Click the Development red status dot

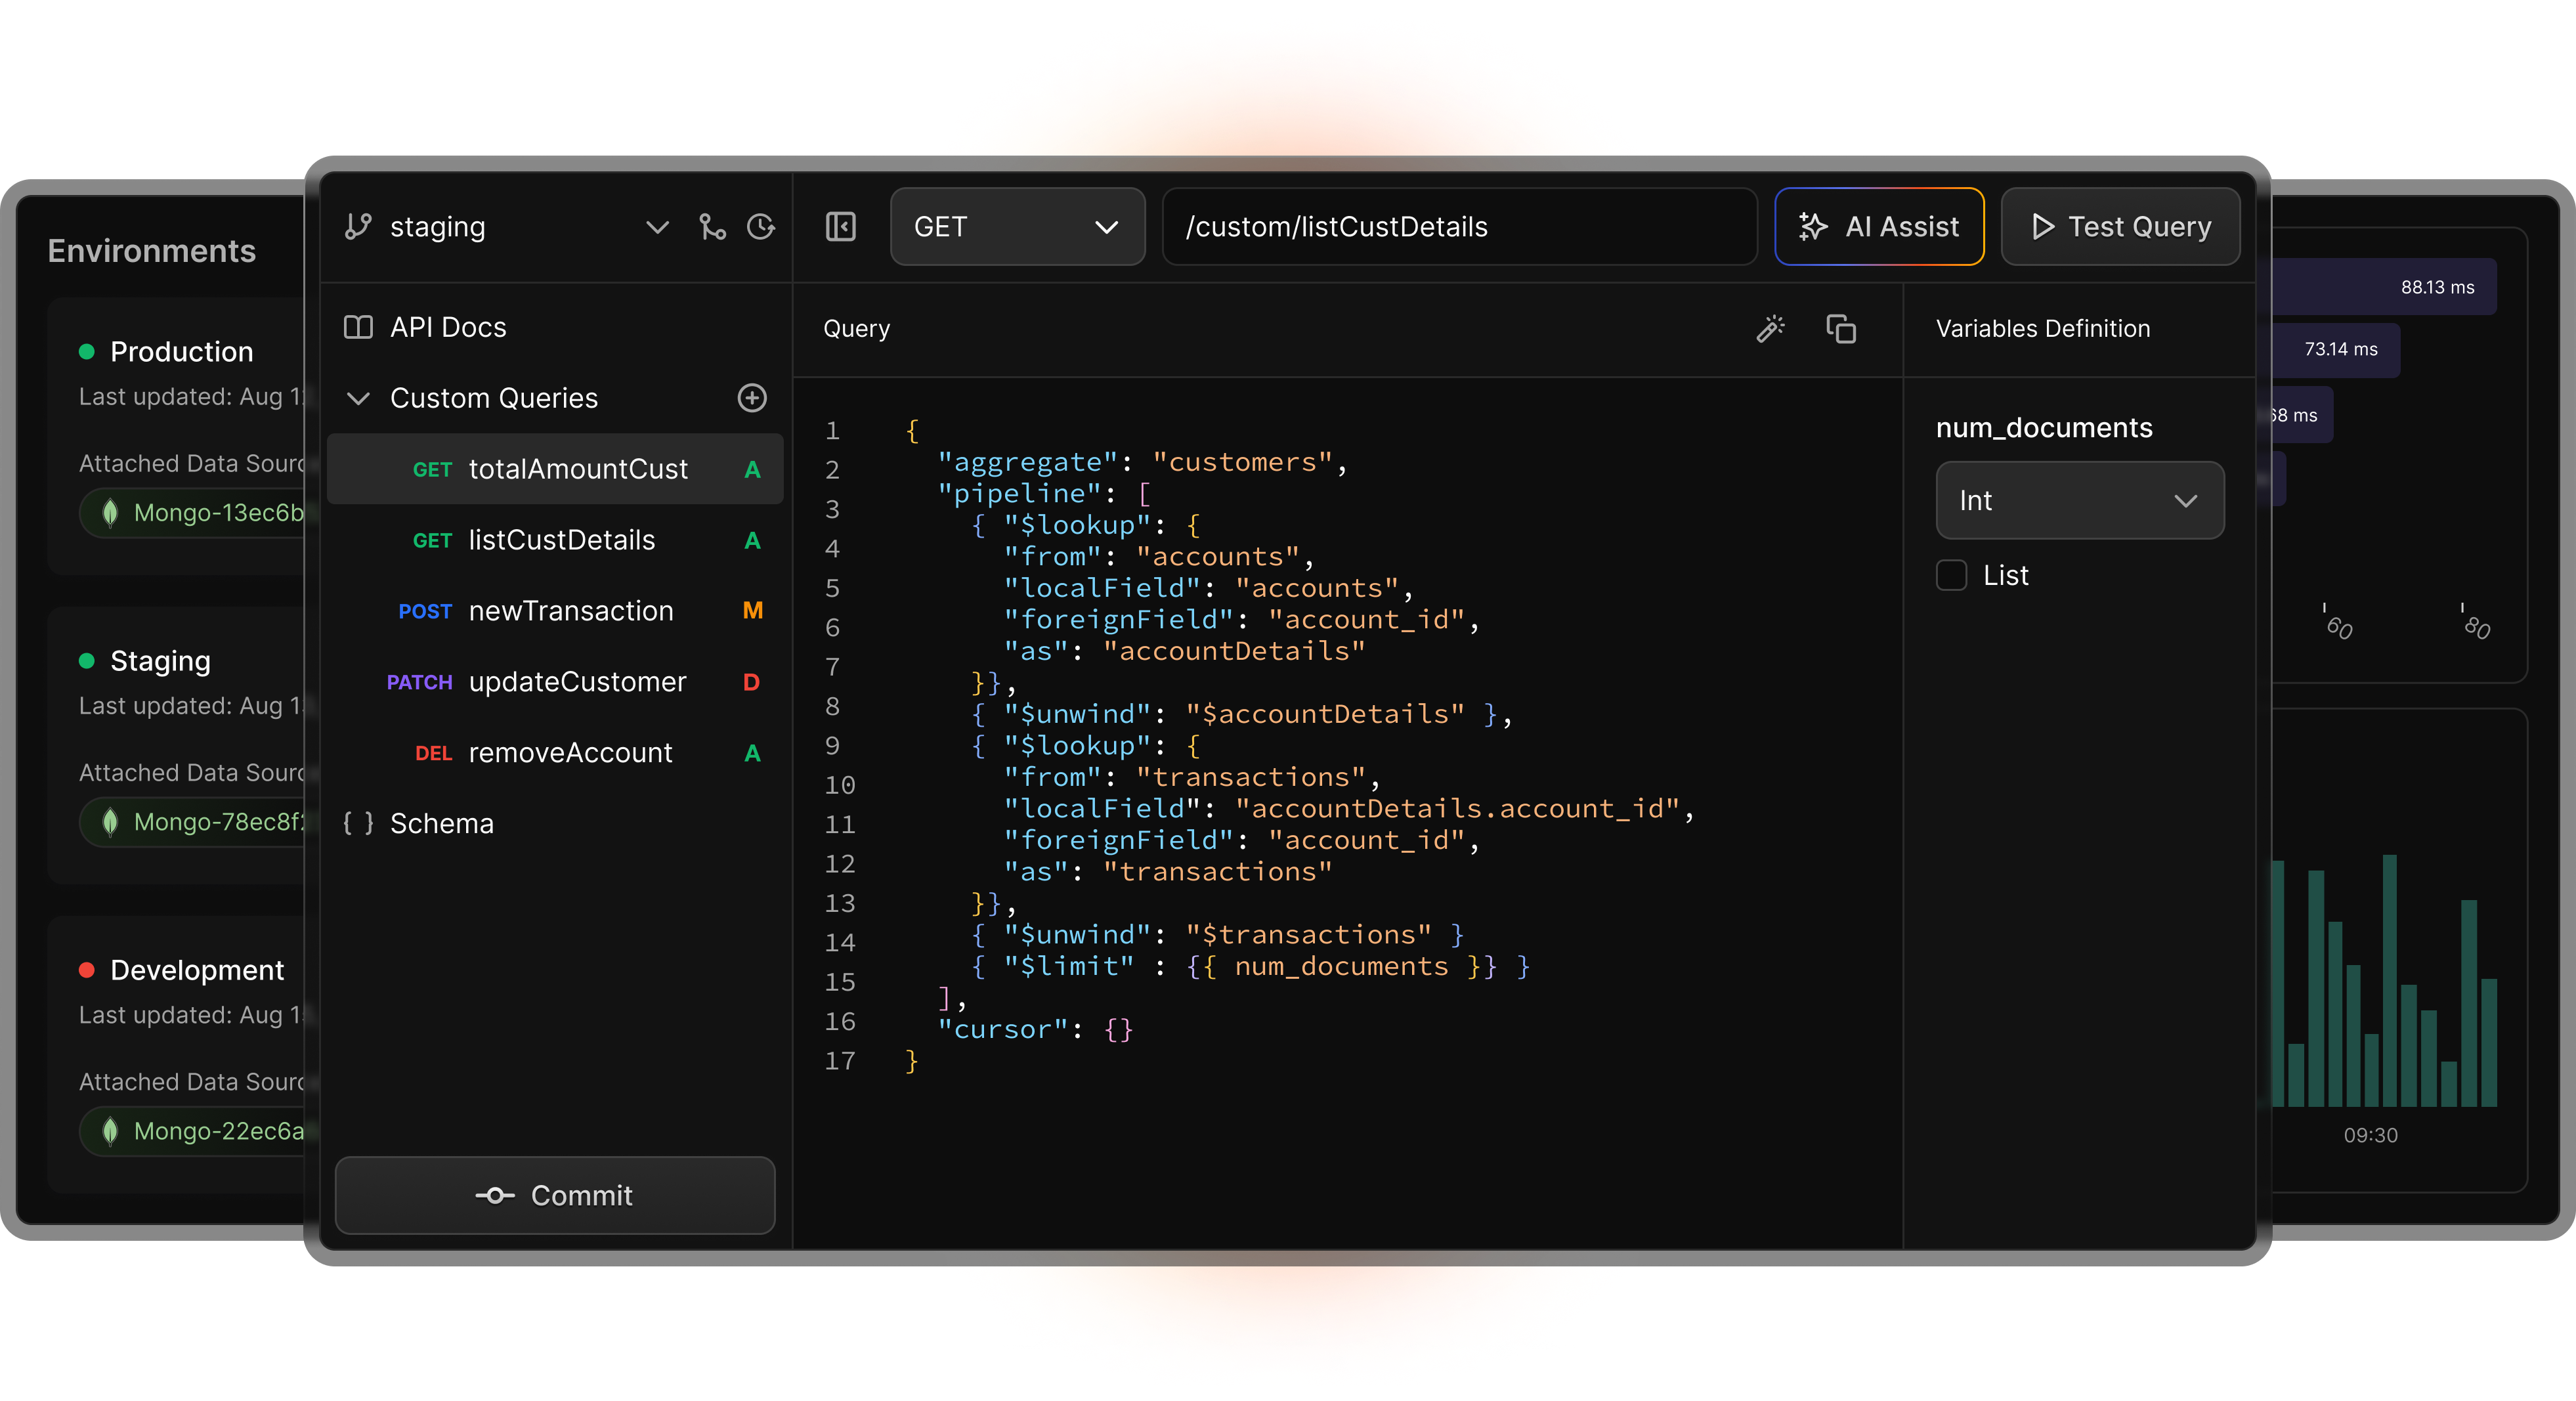86,970
